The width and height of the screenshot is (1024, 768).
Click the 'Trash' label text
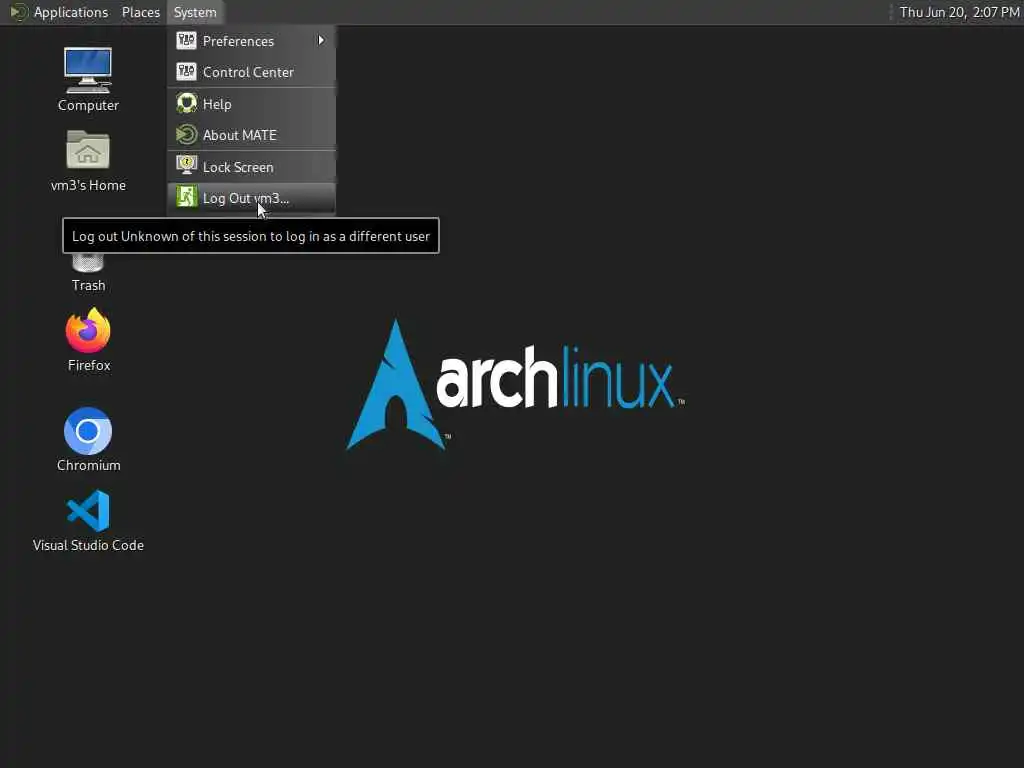(x=88, y=285)
